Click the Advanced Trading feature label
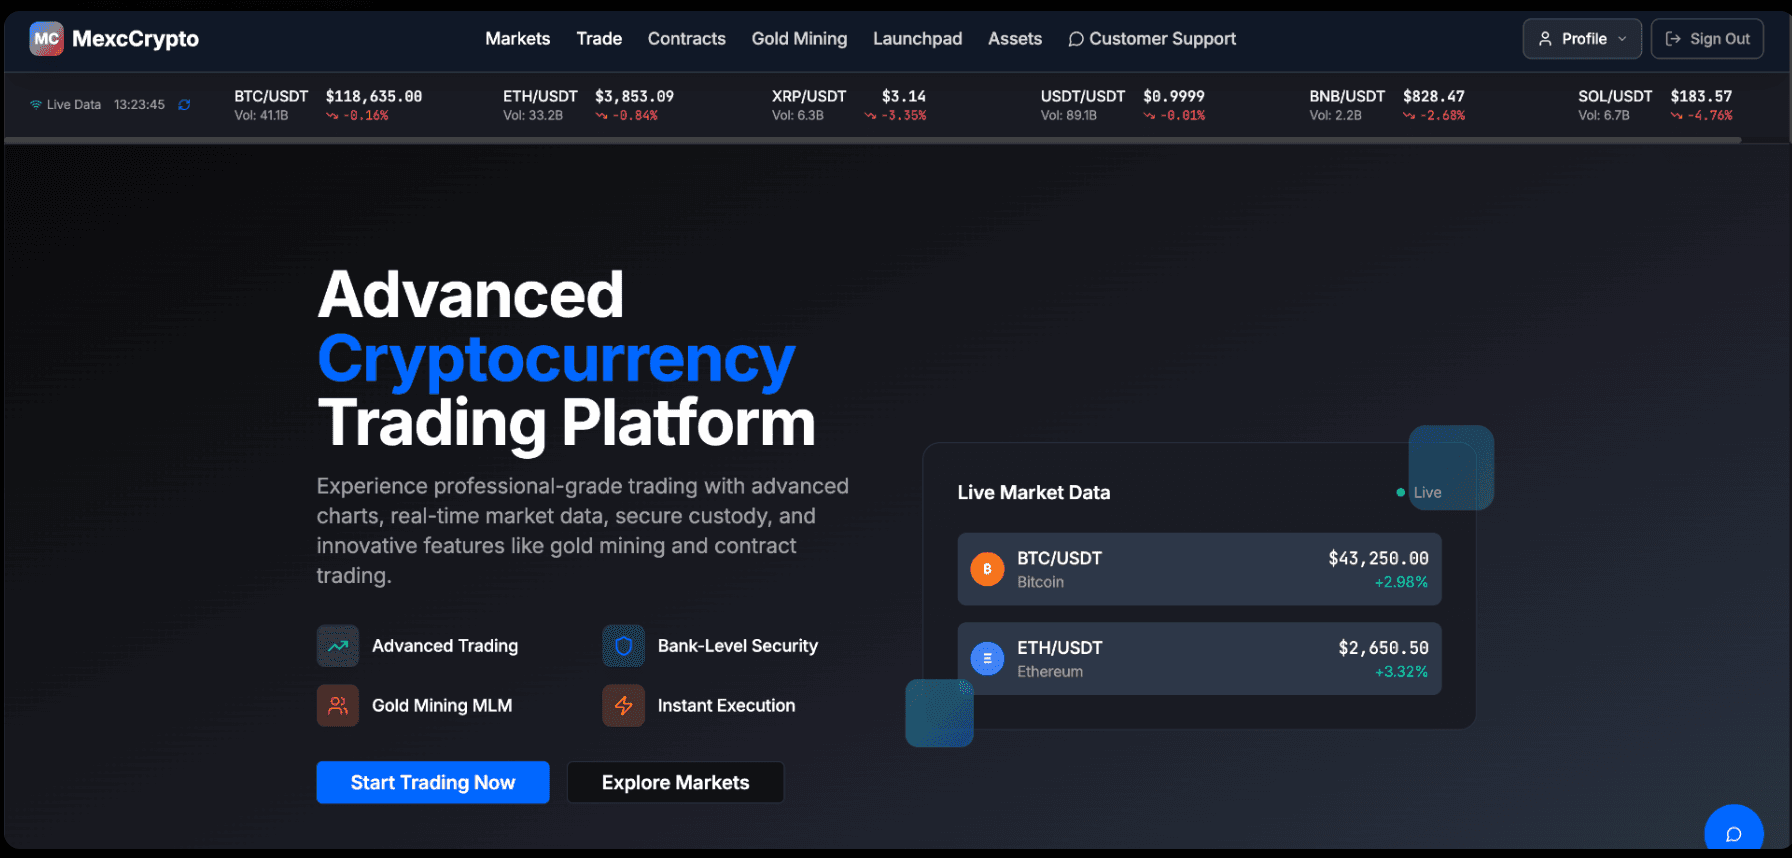The image size is (1792, 858). [x=445, y=646]
